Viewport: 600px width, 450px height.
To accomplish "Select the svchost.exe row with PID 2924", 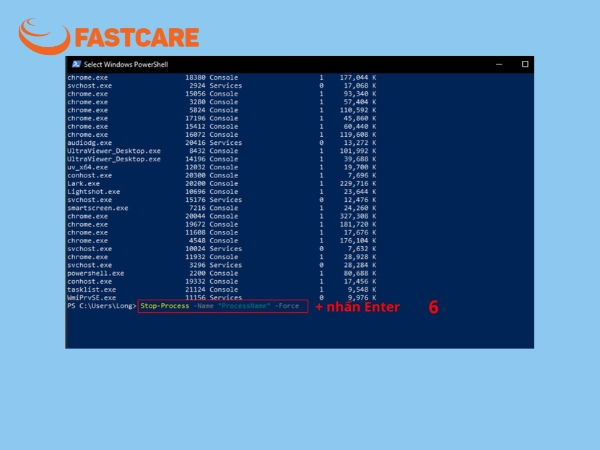I will [222, 86].
